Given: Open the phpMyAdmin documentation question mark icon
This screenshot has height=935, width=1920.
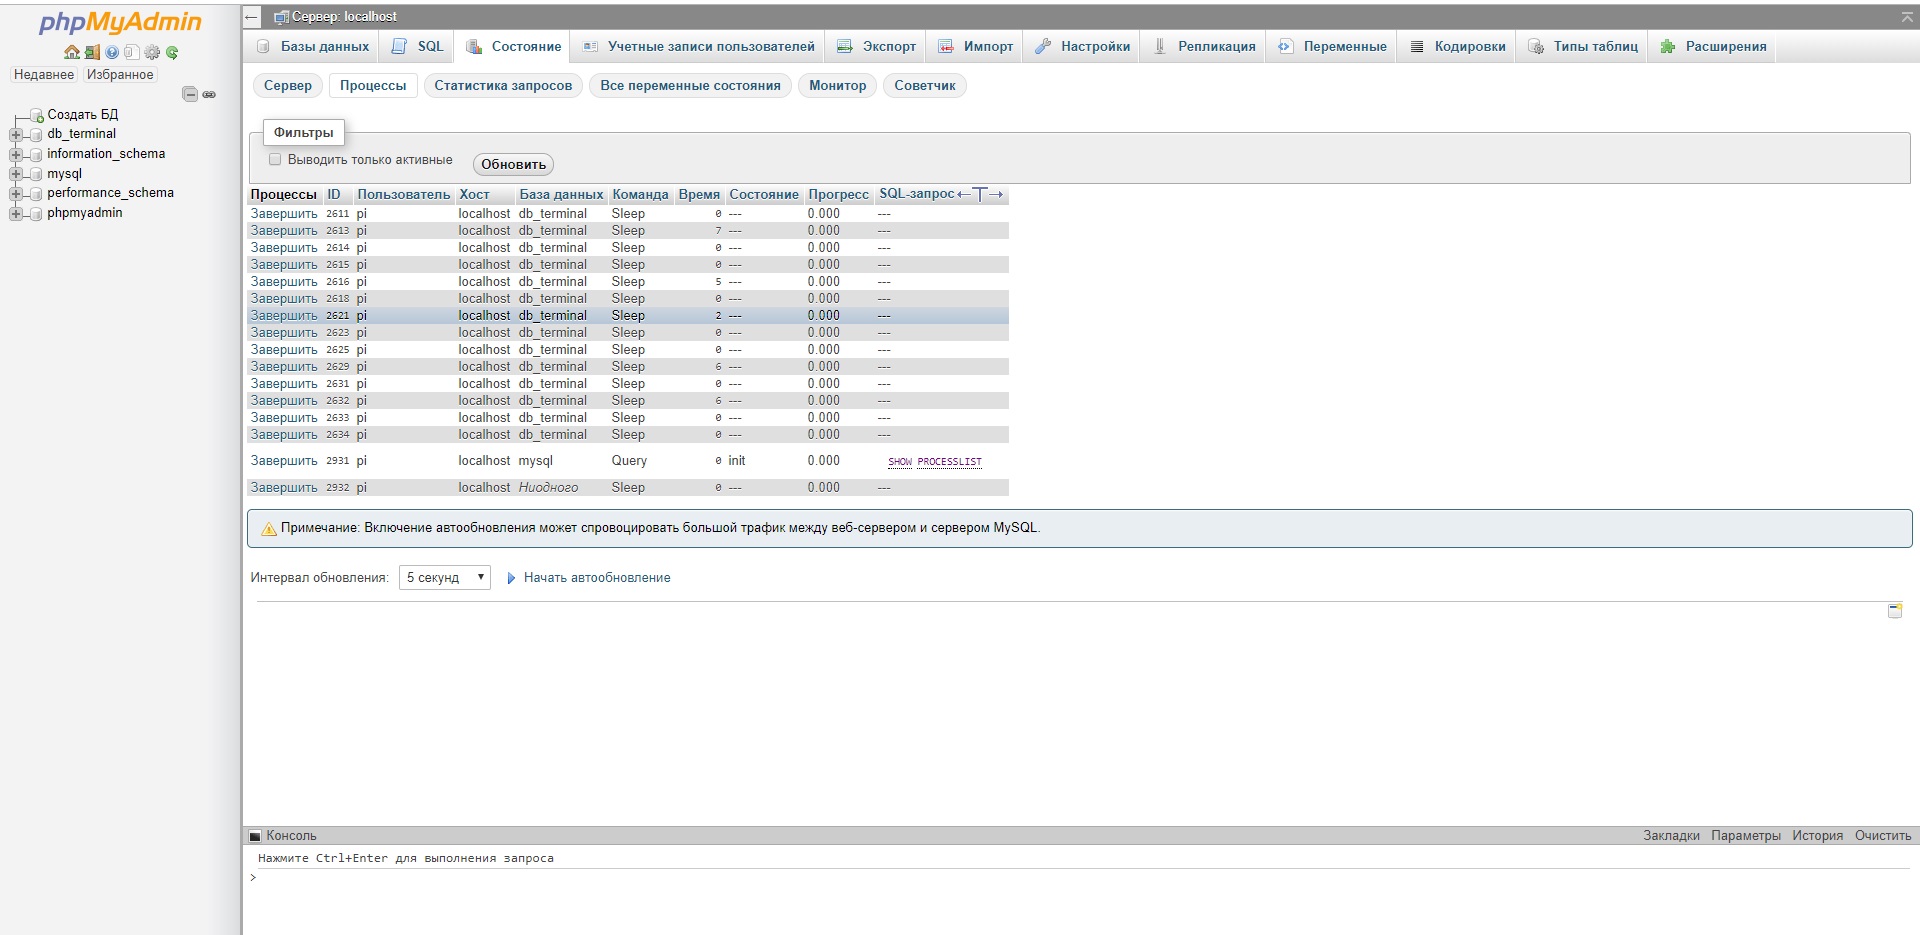Looking at the screenshot, I should pos(111,52).
